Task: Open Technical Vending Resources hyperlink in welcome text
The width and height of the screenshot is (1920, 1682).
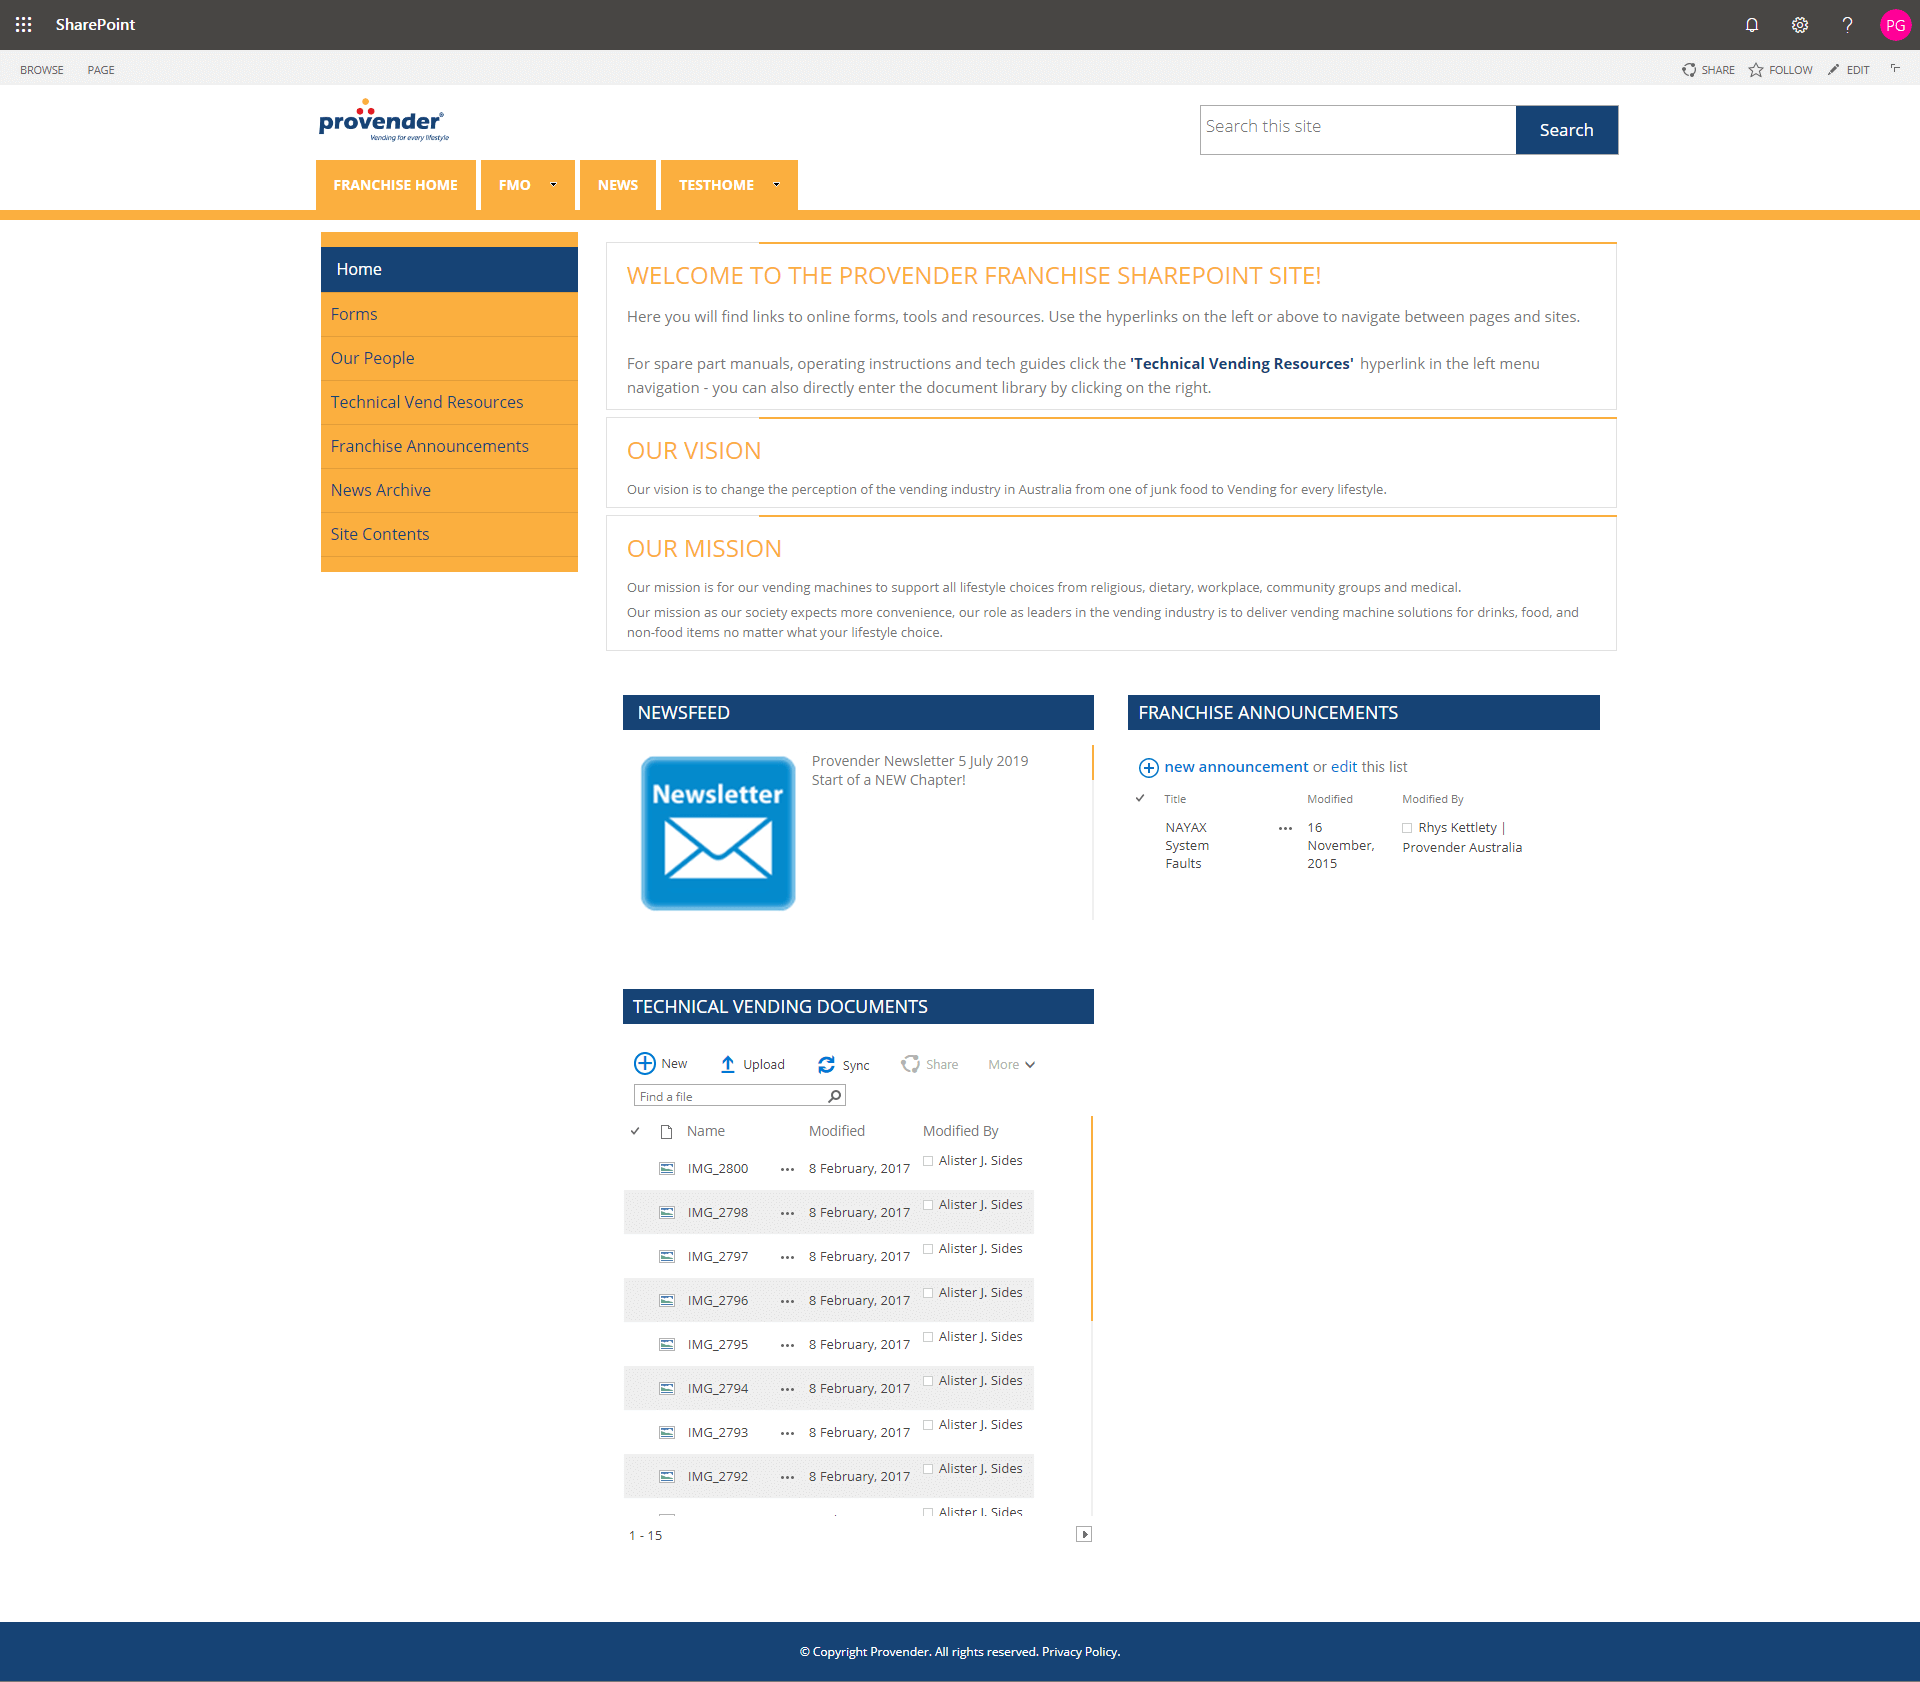Action: click(x=1241, y=364)
